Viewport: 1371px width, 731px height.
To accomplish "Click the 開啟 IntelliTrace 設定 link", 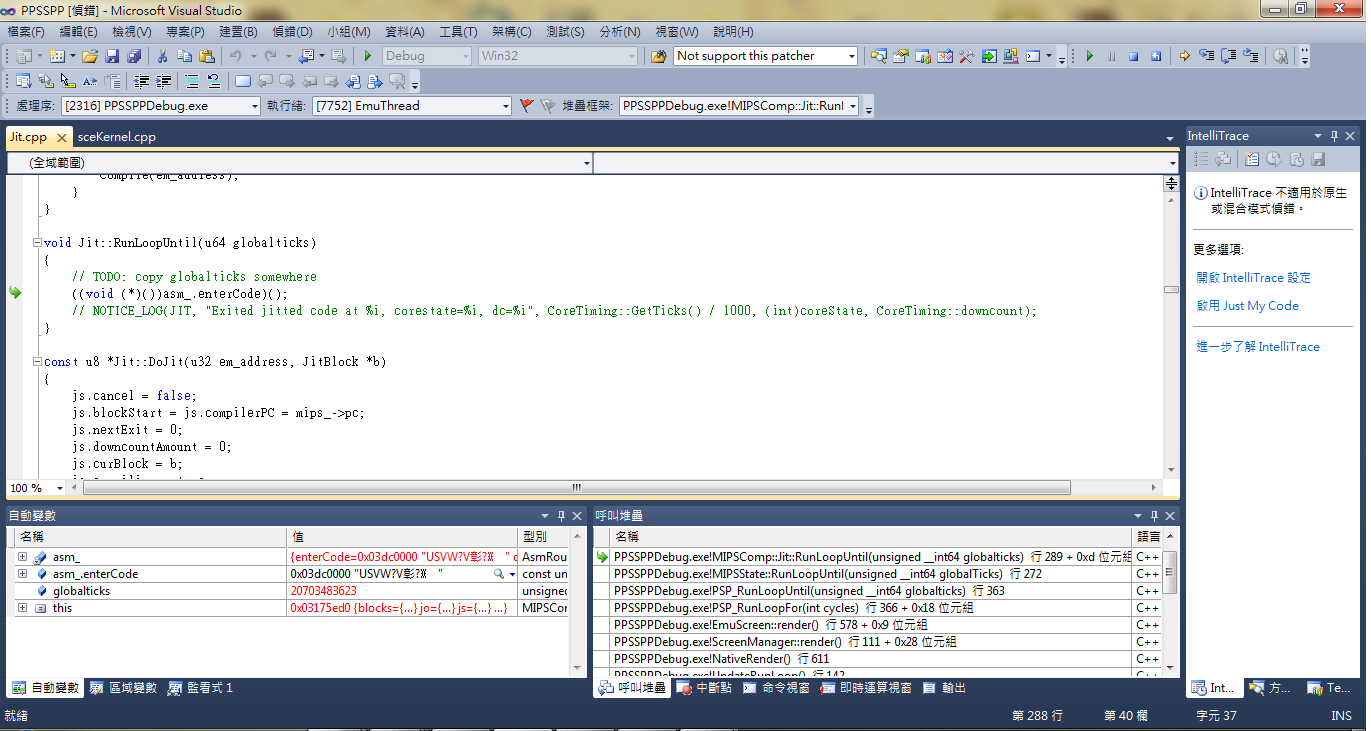I will pos(1253,278).
